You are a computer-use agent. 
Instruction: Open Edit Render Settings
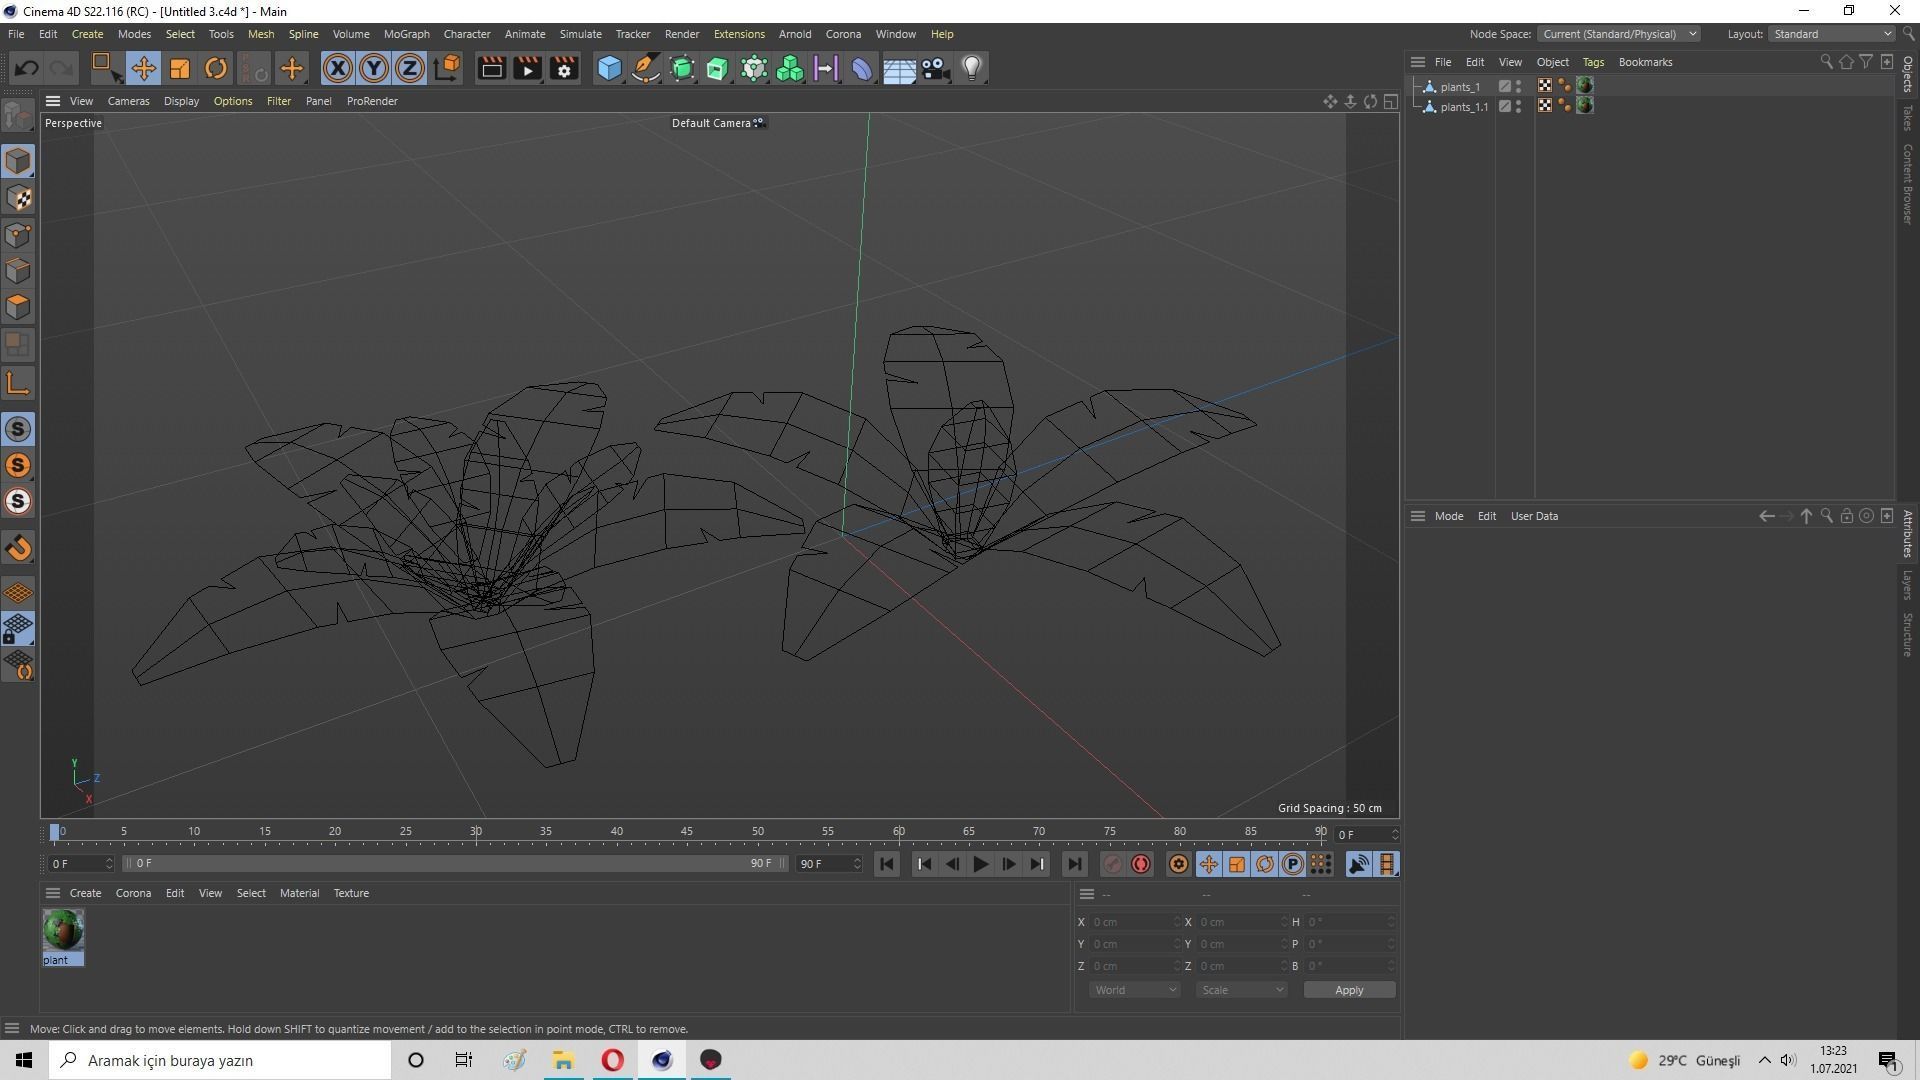pyautogui.click(x=564, y=68)
